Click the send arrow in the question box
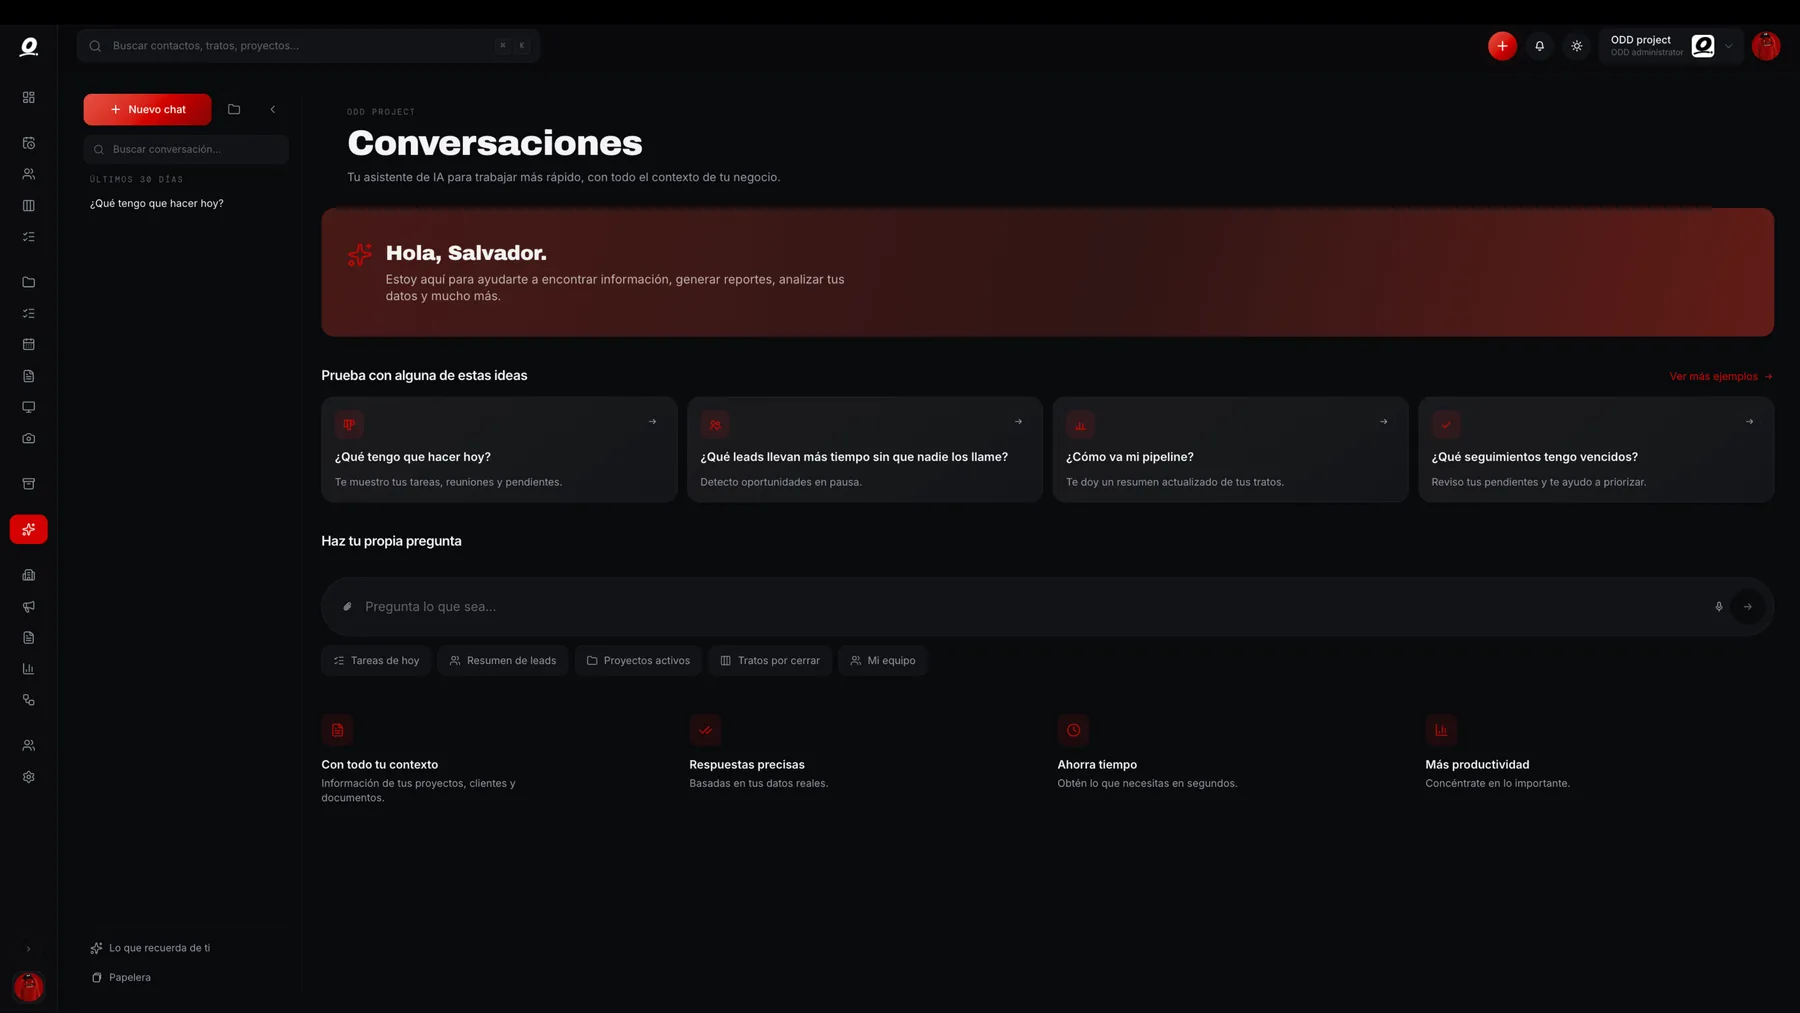Screen dimensions: 1800x1013 point(1747,607)
